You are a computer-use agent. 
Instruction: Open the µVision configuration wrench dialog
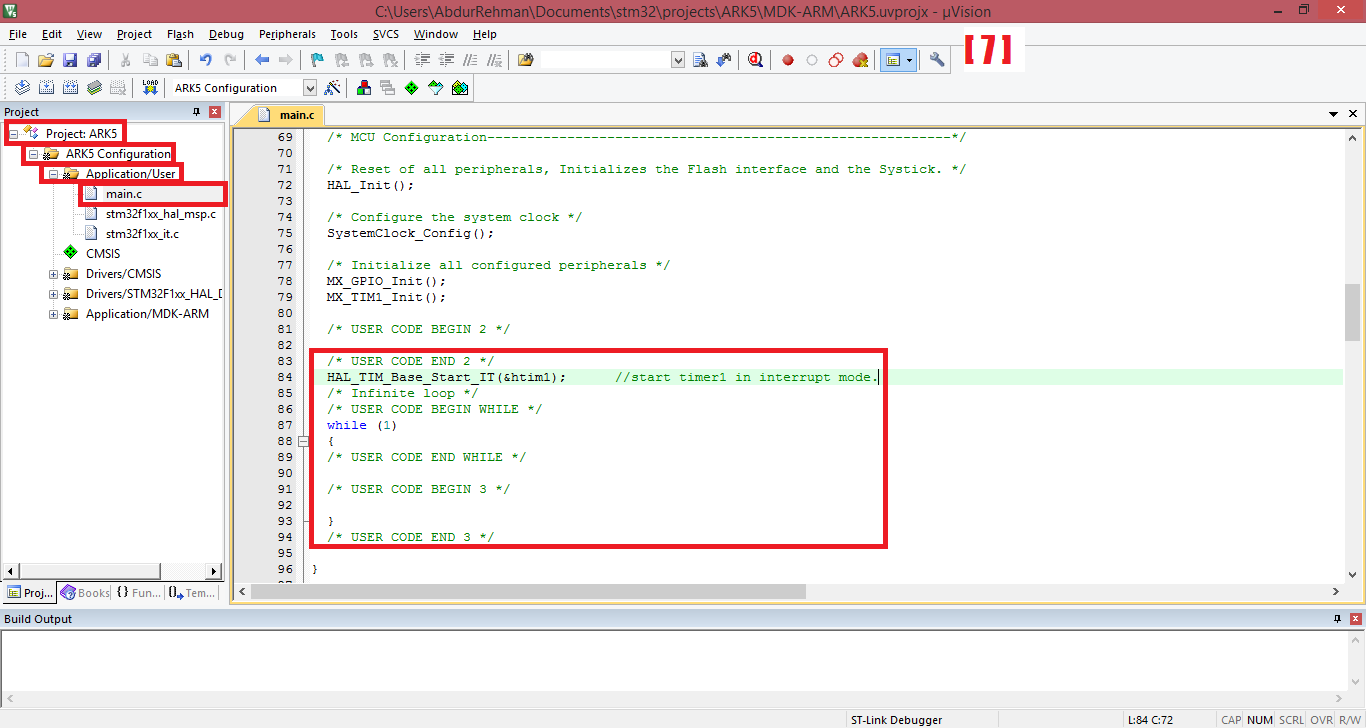pos(936,60)
